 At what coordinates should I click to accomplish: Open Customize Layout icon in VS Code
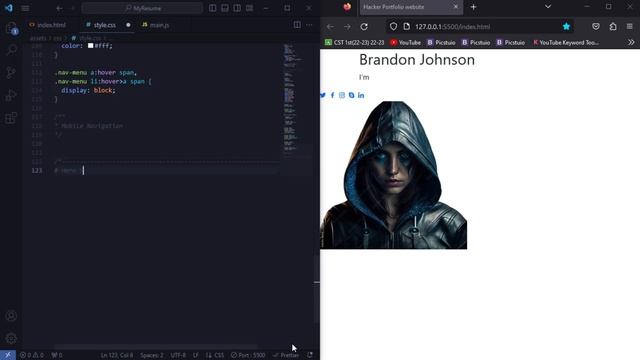(249, 8)
